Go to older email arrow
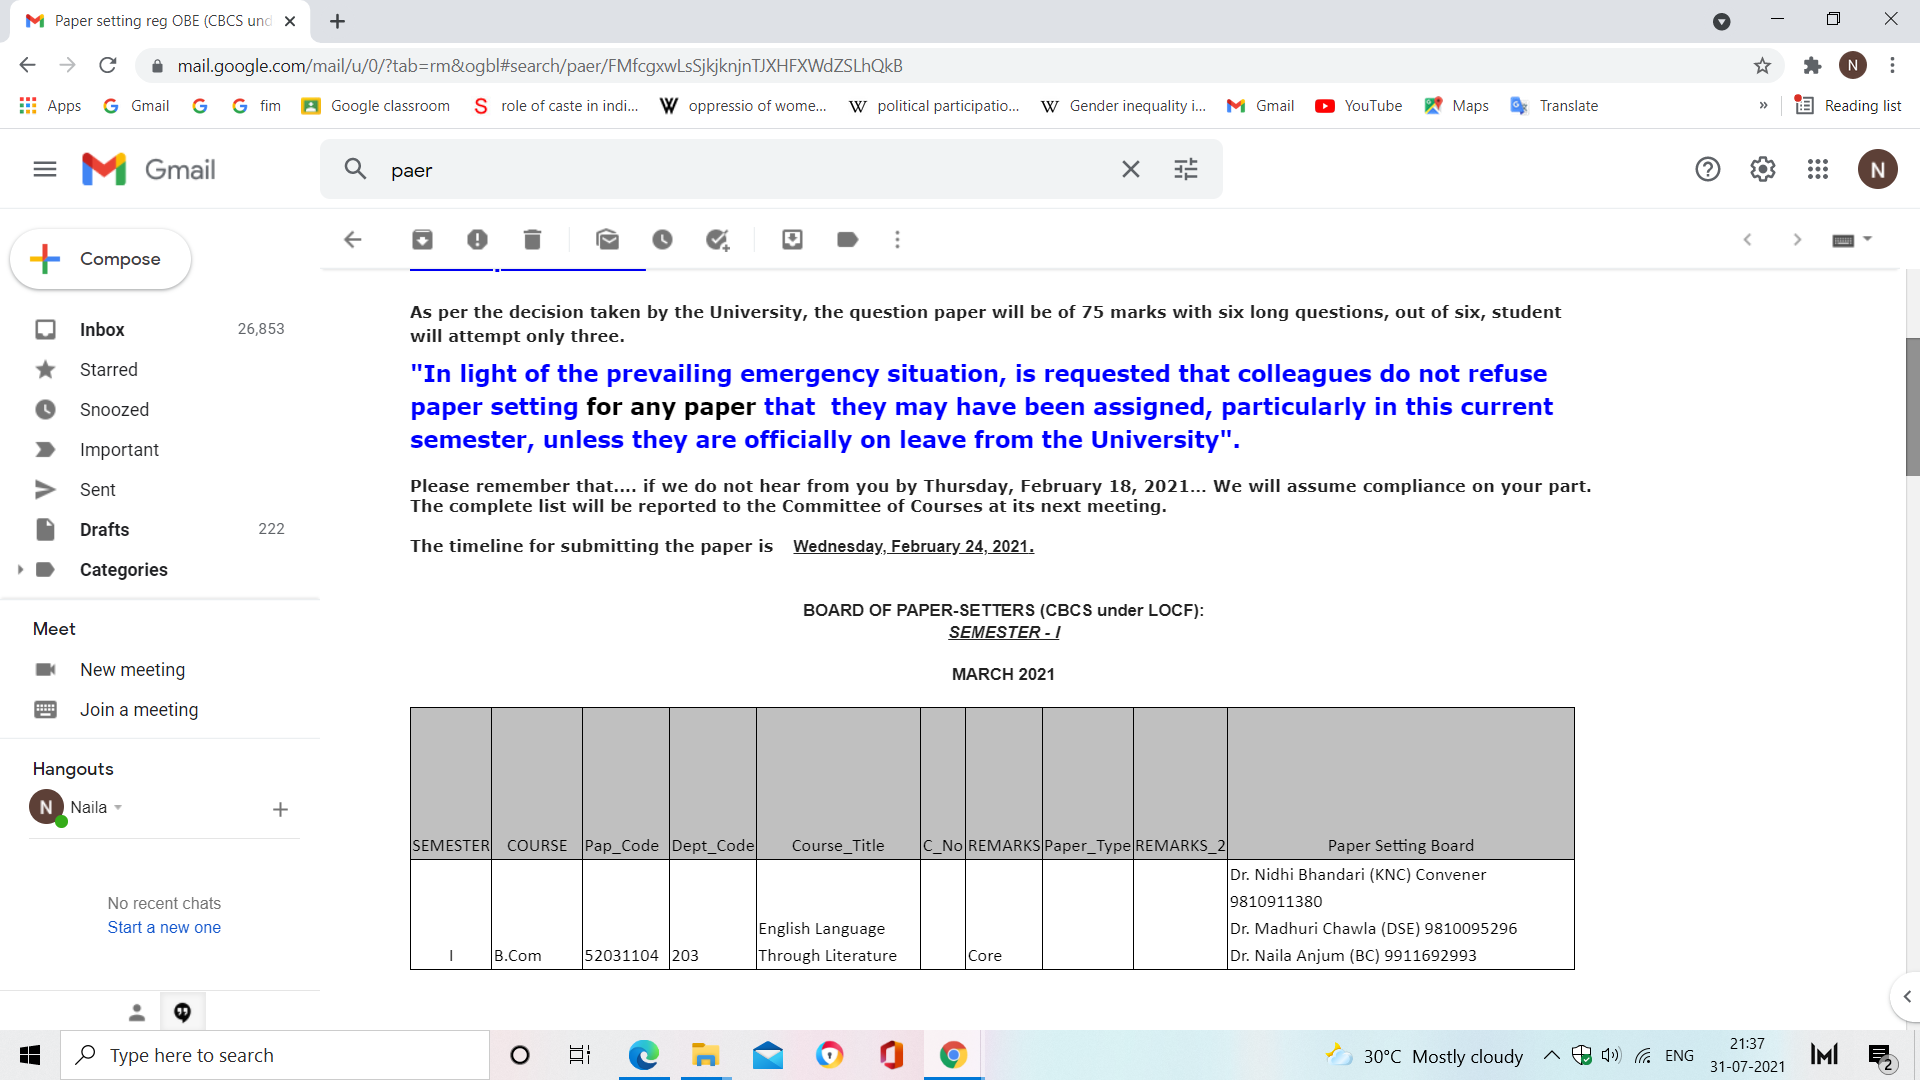 tap(1797, 239)
